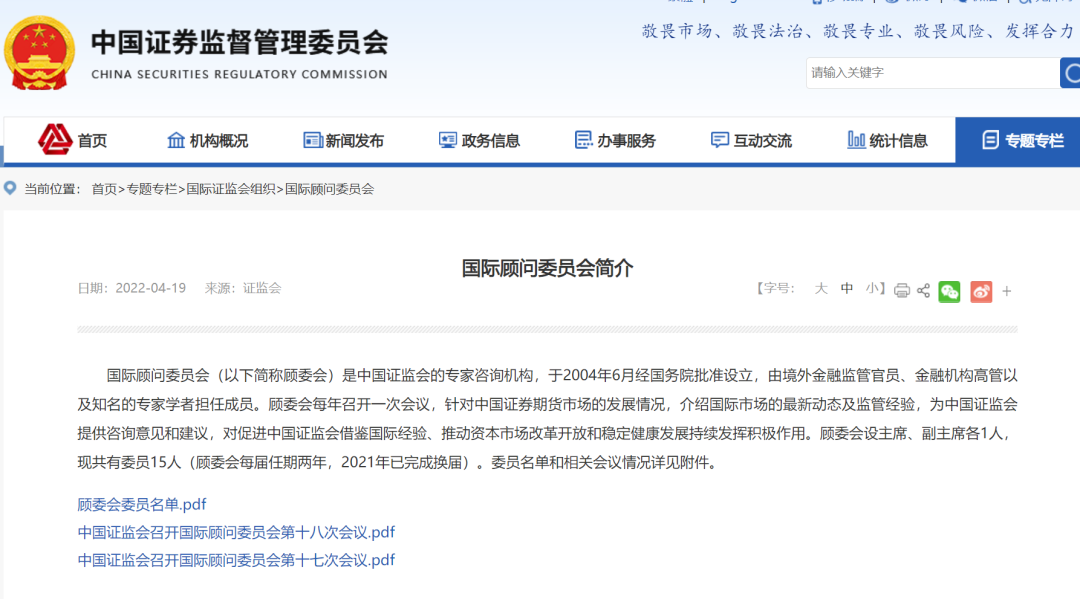Click the location pin icon in the breadcrumb
This screenshot has width=1080, height=599.
click(10, 188)
